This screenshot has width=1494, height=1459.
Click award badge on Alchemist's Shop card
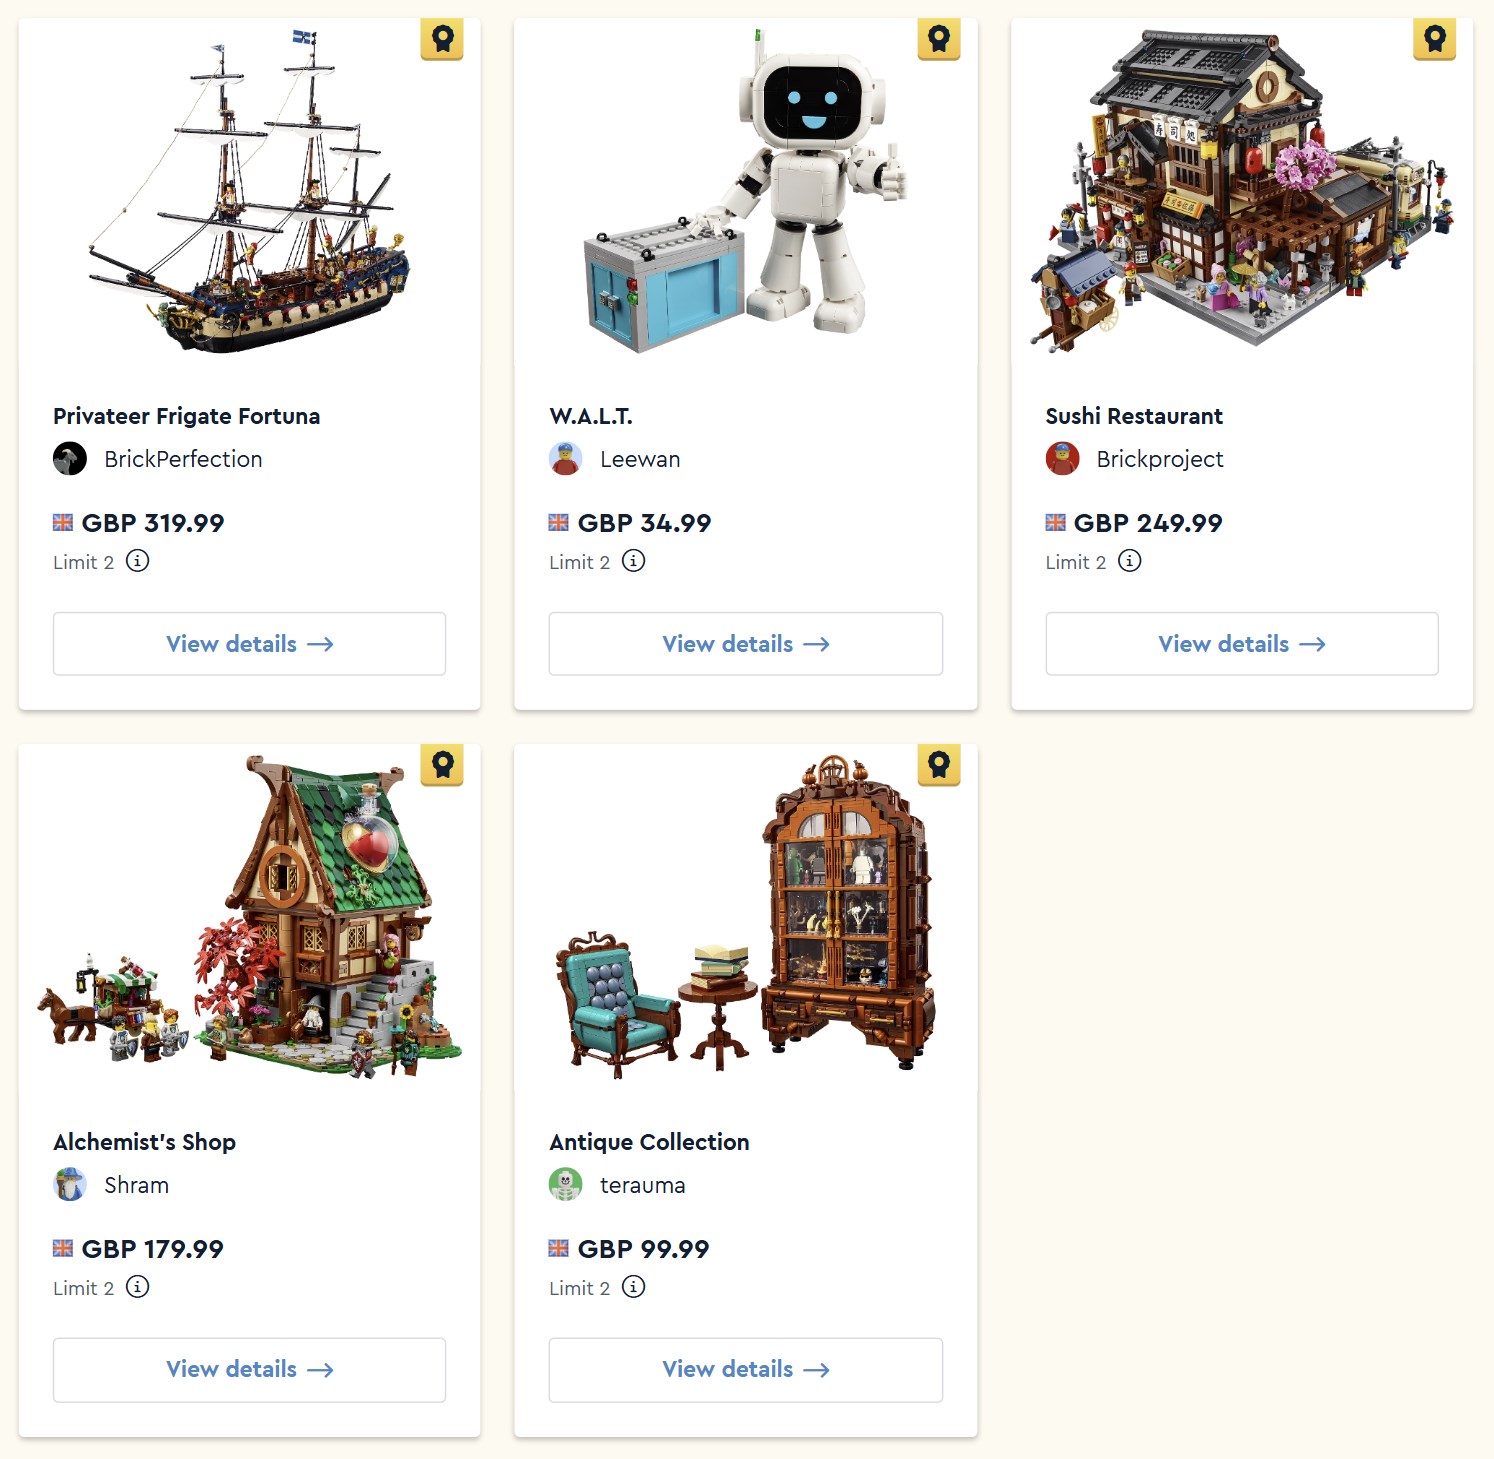(x=442, y=765)
